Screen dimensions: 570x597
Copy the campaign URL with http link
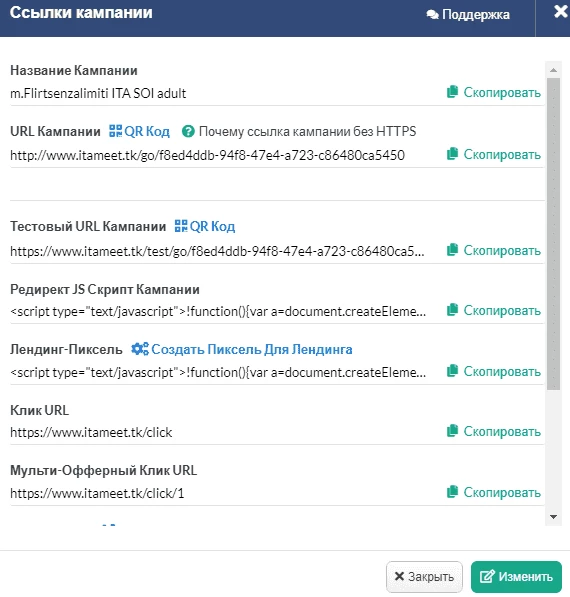(494, 154)
